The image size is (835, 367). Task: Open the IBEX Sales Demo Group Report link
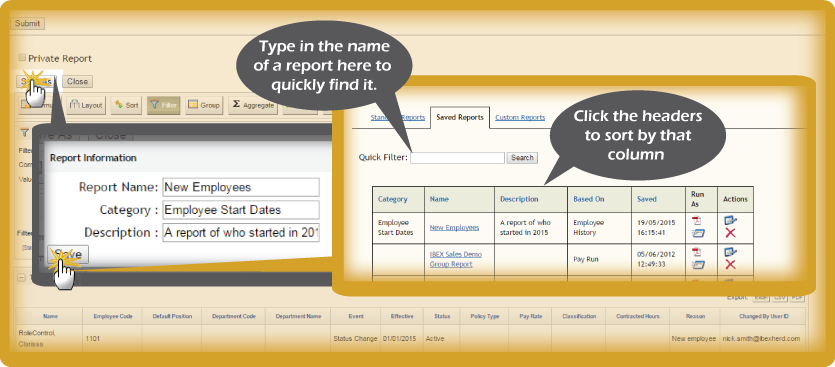[x=455, y=259]
